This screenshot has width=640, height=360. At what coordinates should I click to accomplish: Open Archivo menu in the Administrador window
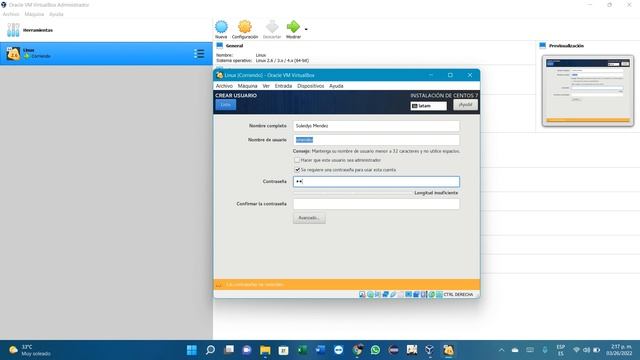pos(11,14)
